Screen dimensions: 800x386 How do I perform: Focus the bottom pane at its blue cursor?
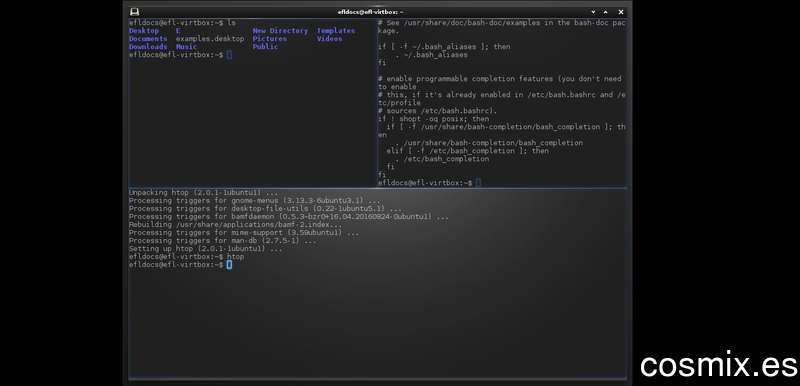229,265
